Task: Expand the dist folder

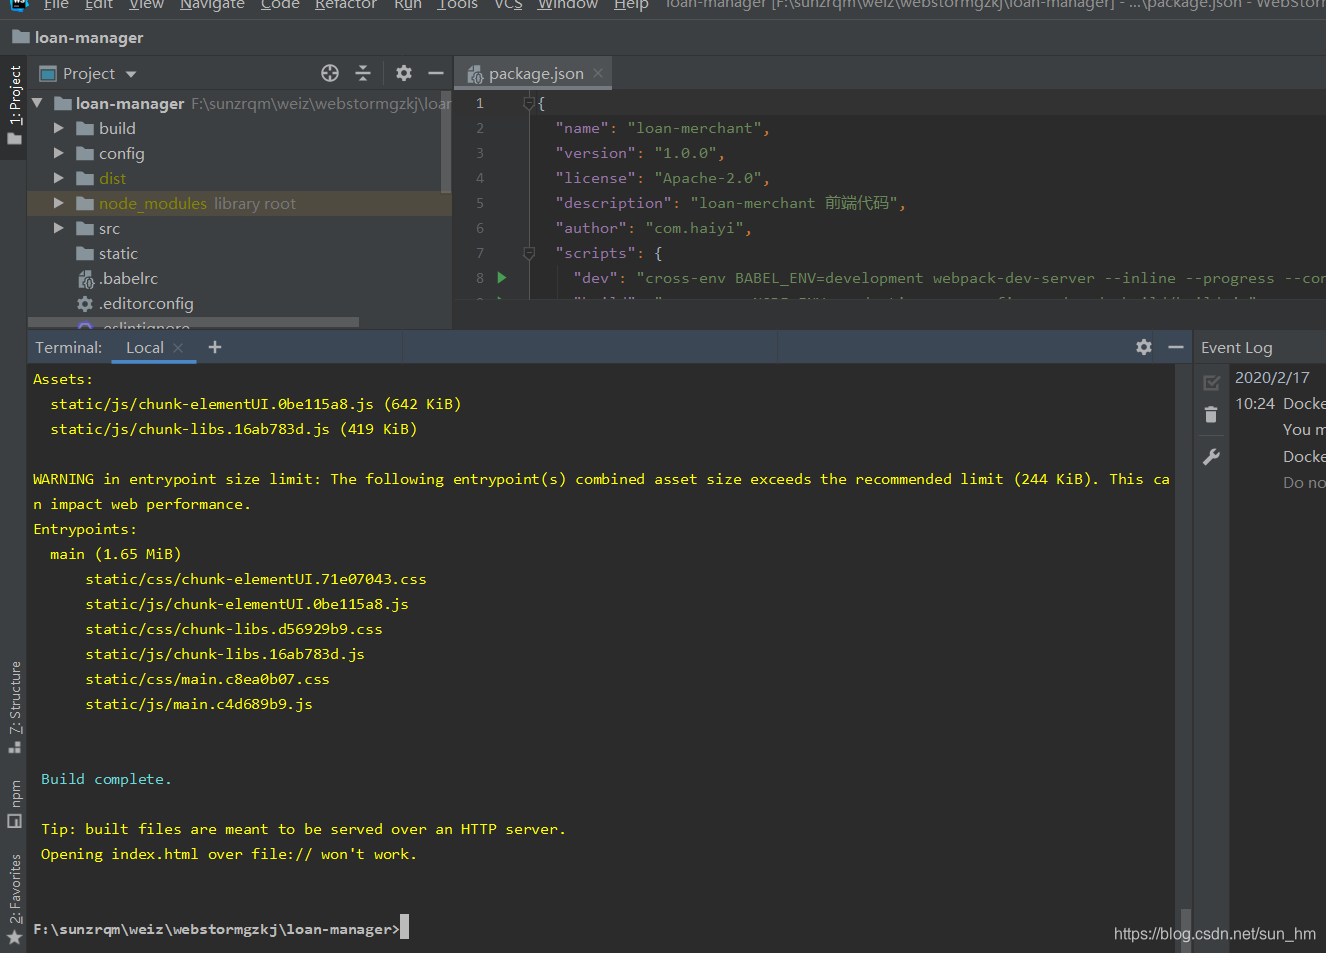Action: 58,178
